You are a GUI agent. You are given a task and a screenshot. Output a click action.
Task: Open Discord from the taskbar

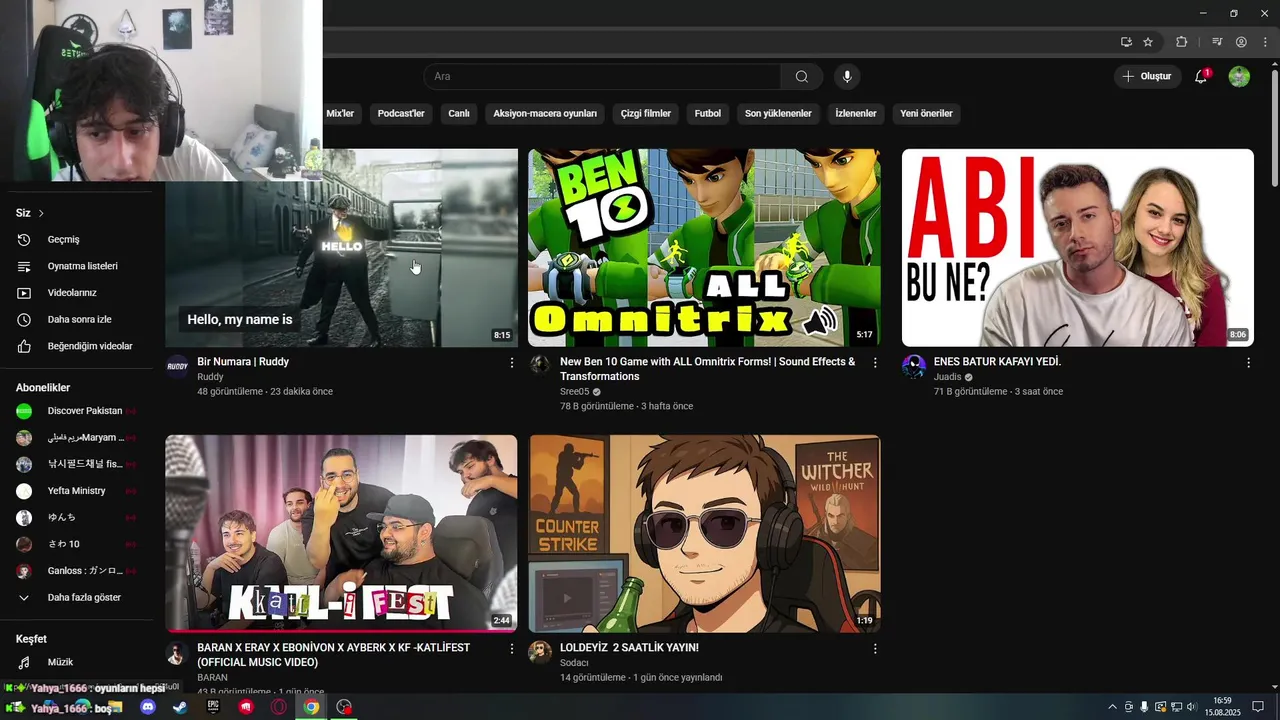pos(148,707)
